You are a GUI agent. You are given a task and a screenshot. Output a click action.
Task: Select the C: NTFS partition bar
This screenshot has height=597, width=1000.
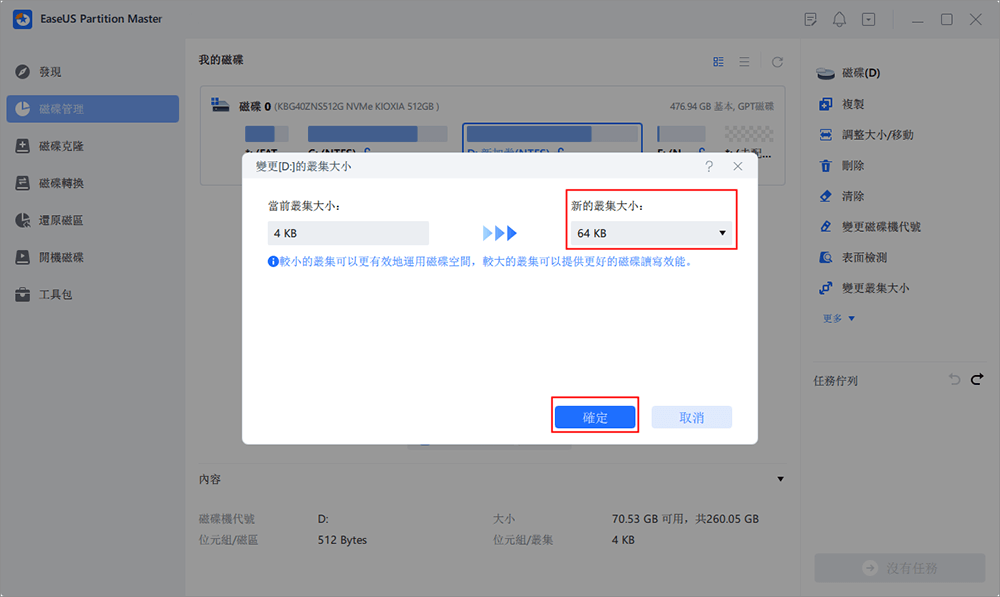click(378, 134)
